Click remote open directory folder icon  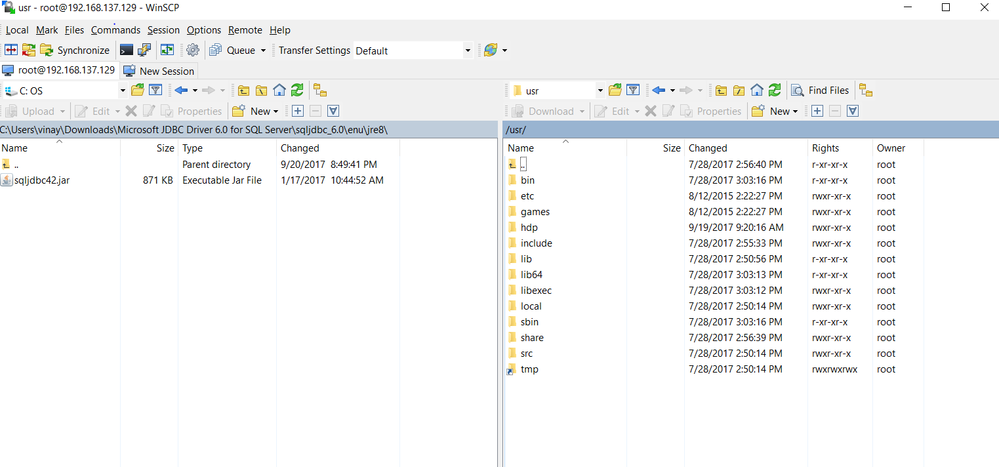coord(615,90)
